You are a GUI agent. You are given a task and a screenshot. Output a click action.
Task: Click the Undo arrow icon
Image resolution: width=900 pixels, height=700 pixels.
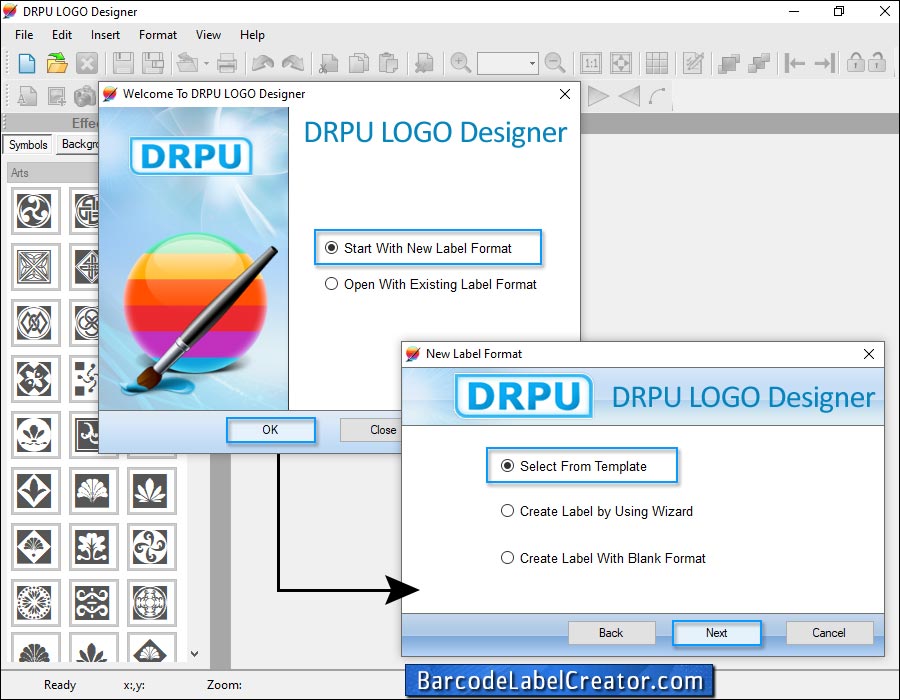click(263, 63)
